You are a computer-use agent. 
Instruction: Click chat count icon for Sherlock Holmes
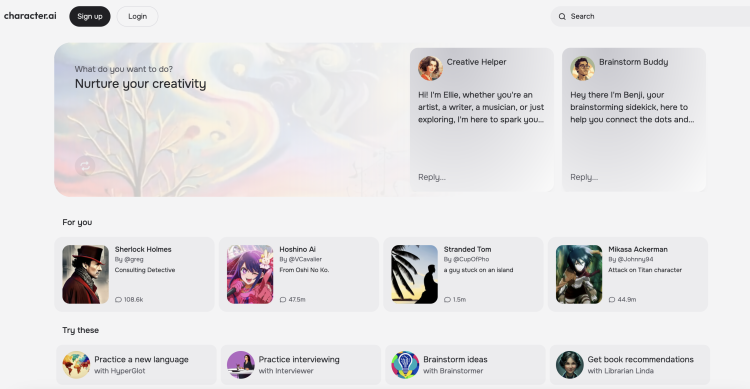118,300
